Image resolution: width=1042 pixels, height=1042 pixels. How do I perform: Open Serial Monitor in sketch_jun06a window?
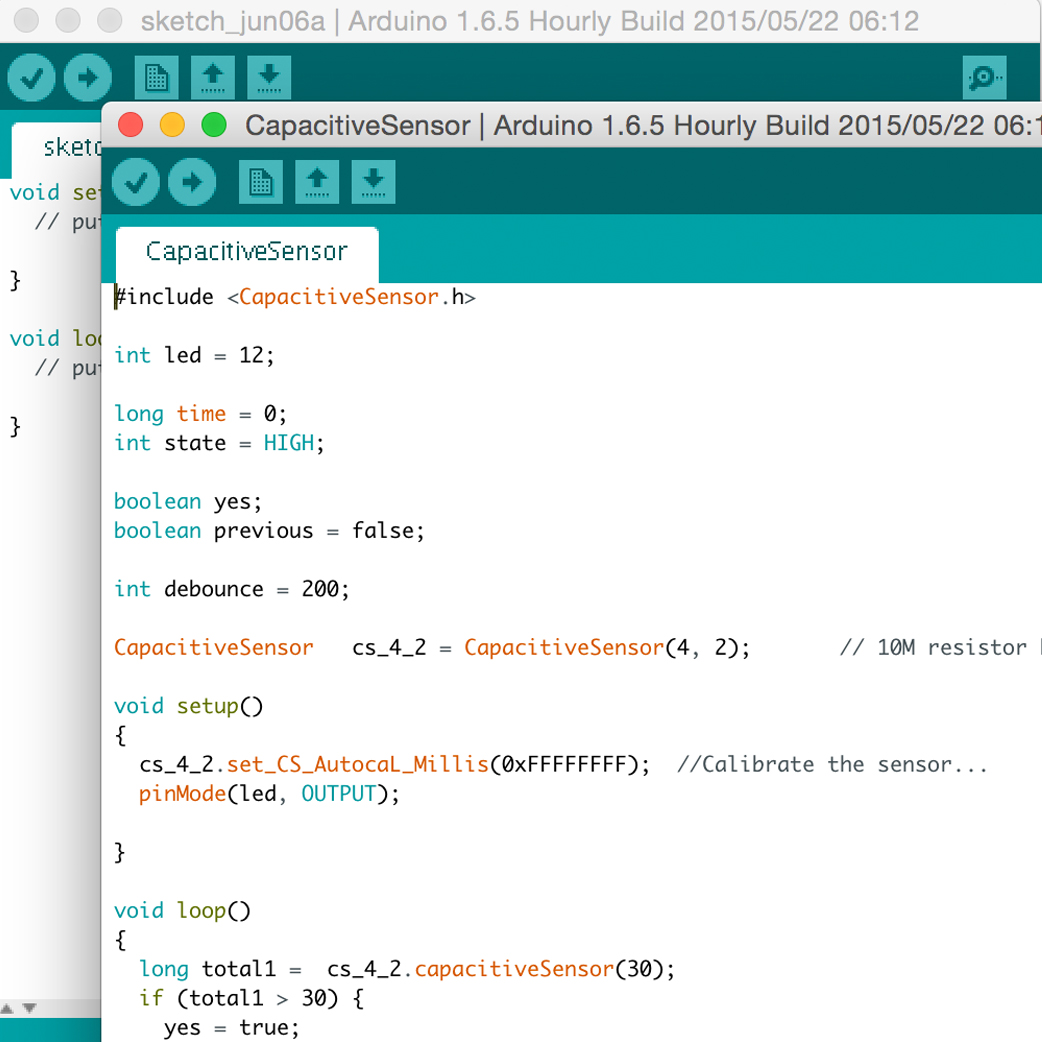tap(984, 78)
